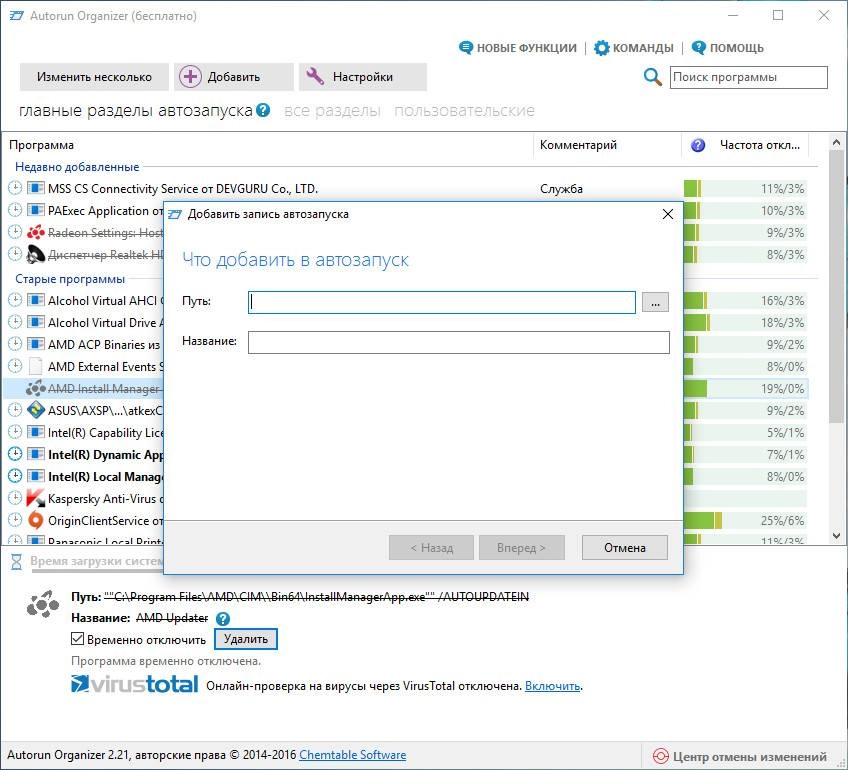Viewport: 848px width, 770px height.
Task: Click the Путь input field
Action: pos(442,302)
